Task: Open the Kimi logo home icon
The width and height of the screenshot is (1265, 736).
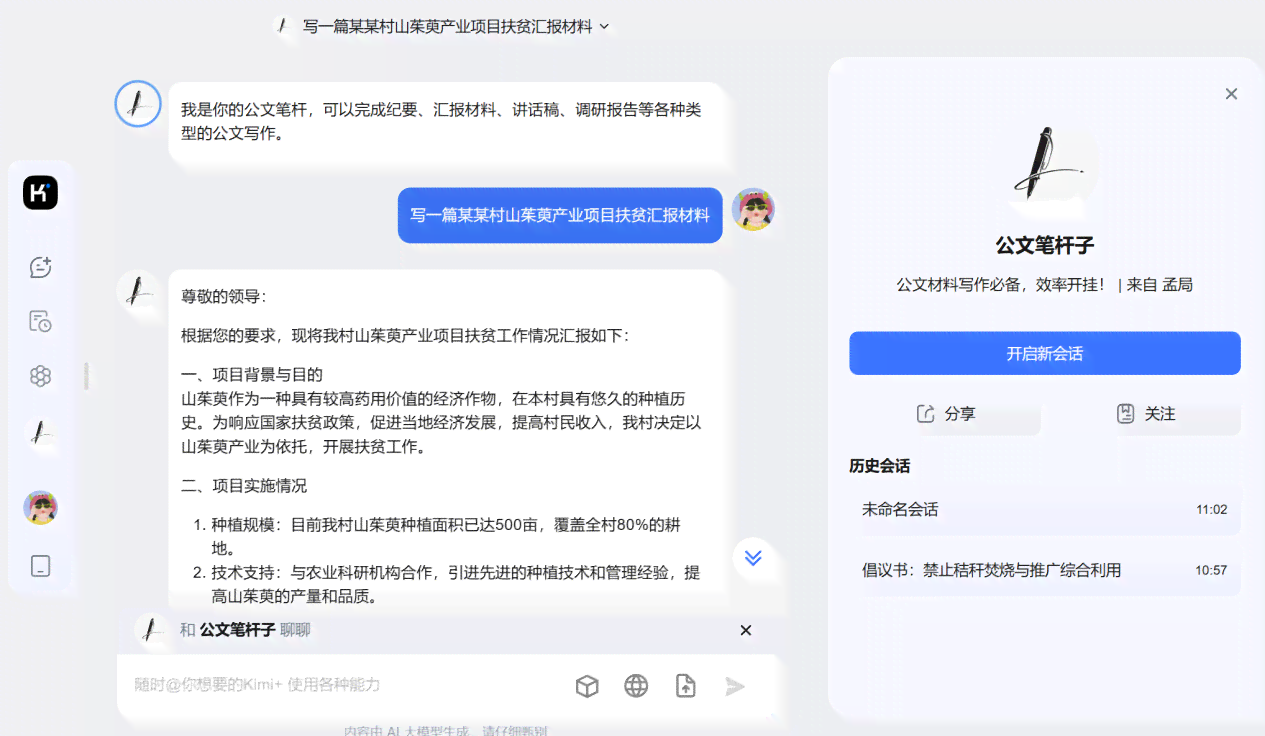Action: point(40,192)
